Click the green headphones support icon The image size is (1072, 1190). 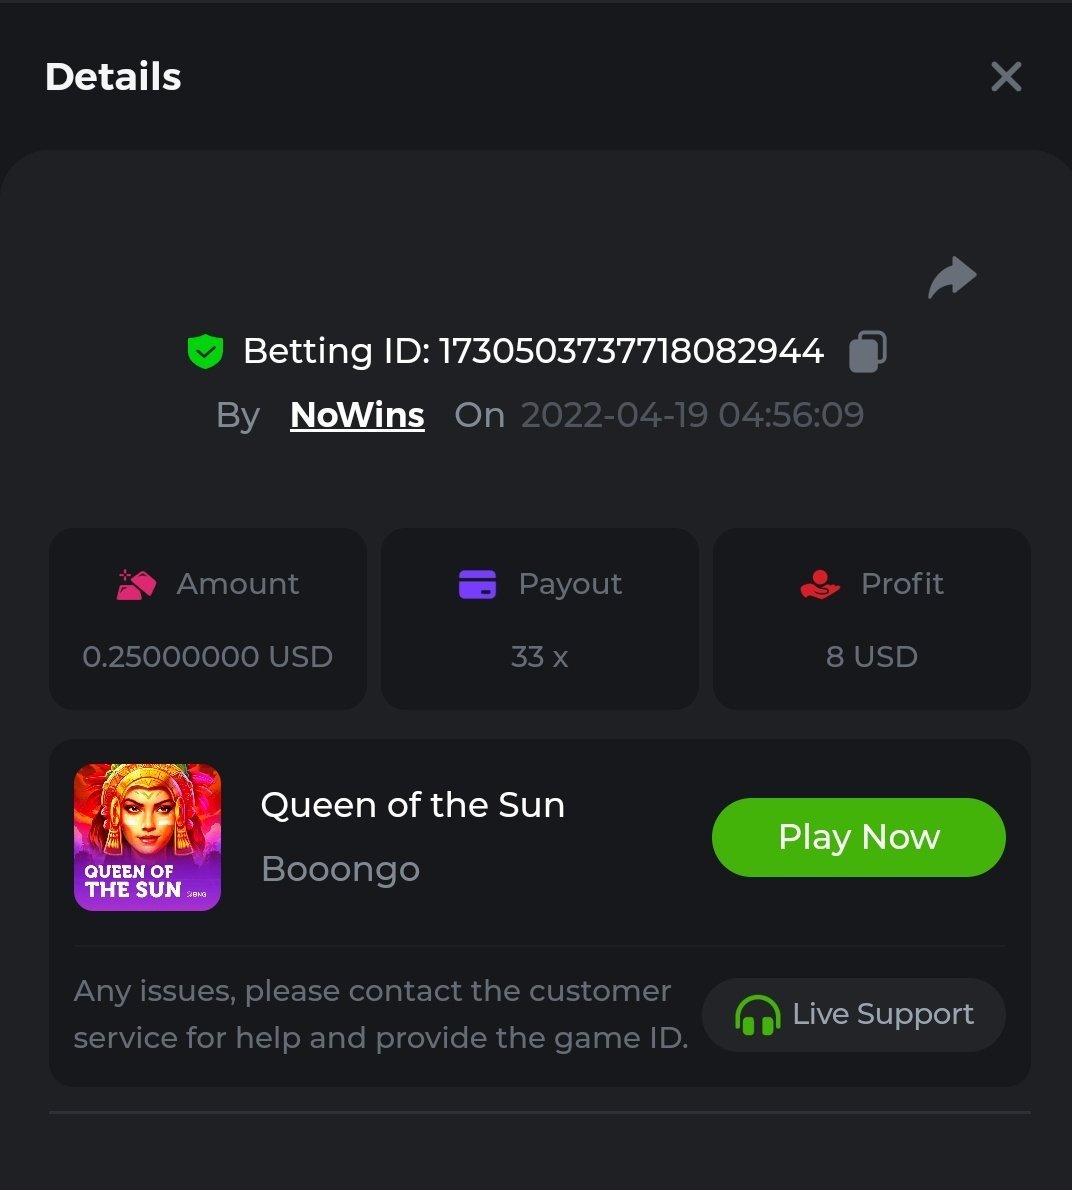pyautogui.click(x=757, y=1015)
